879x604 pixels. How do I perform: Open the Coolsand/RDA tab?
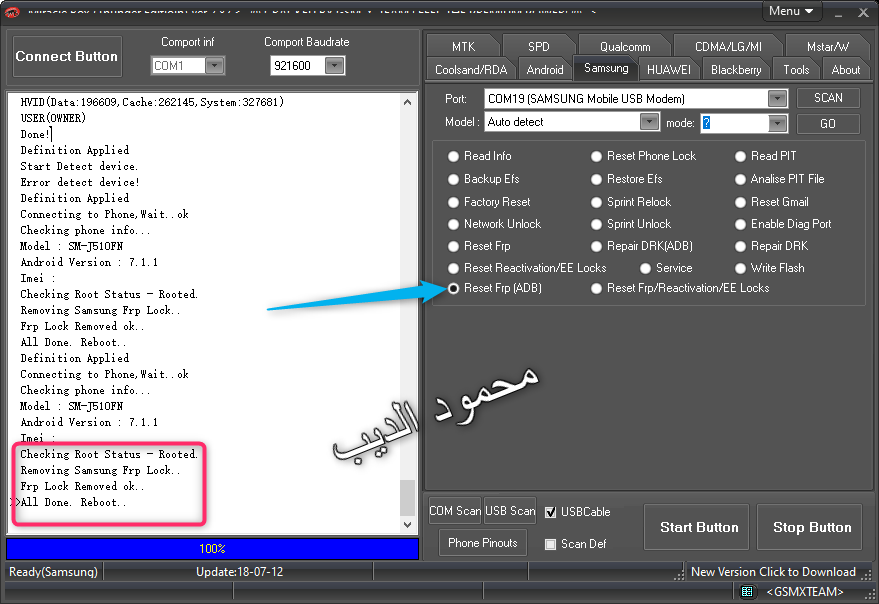[471, 70]
